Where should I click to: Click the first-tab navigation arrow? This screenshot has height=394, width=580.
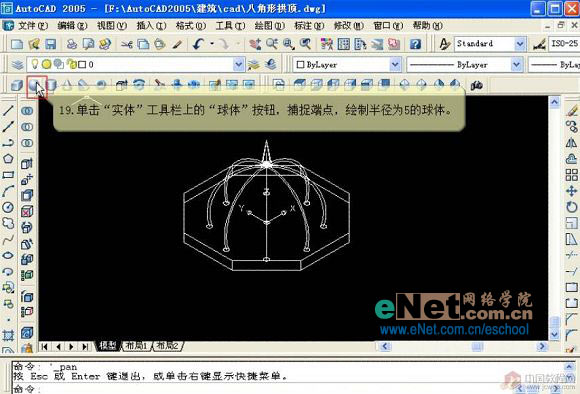coord(45,347)
